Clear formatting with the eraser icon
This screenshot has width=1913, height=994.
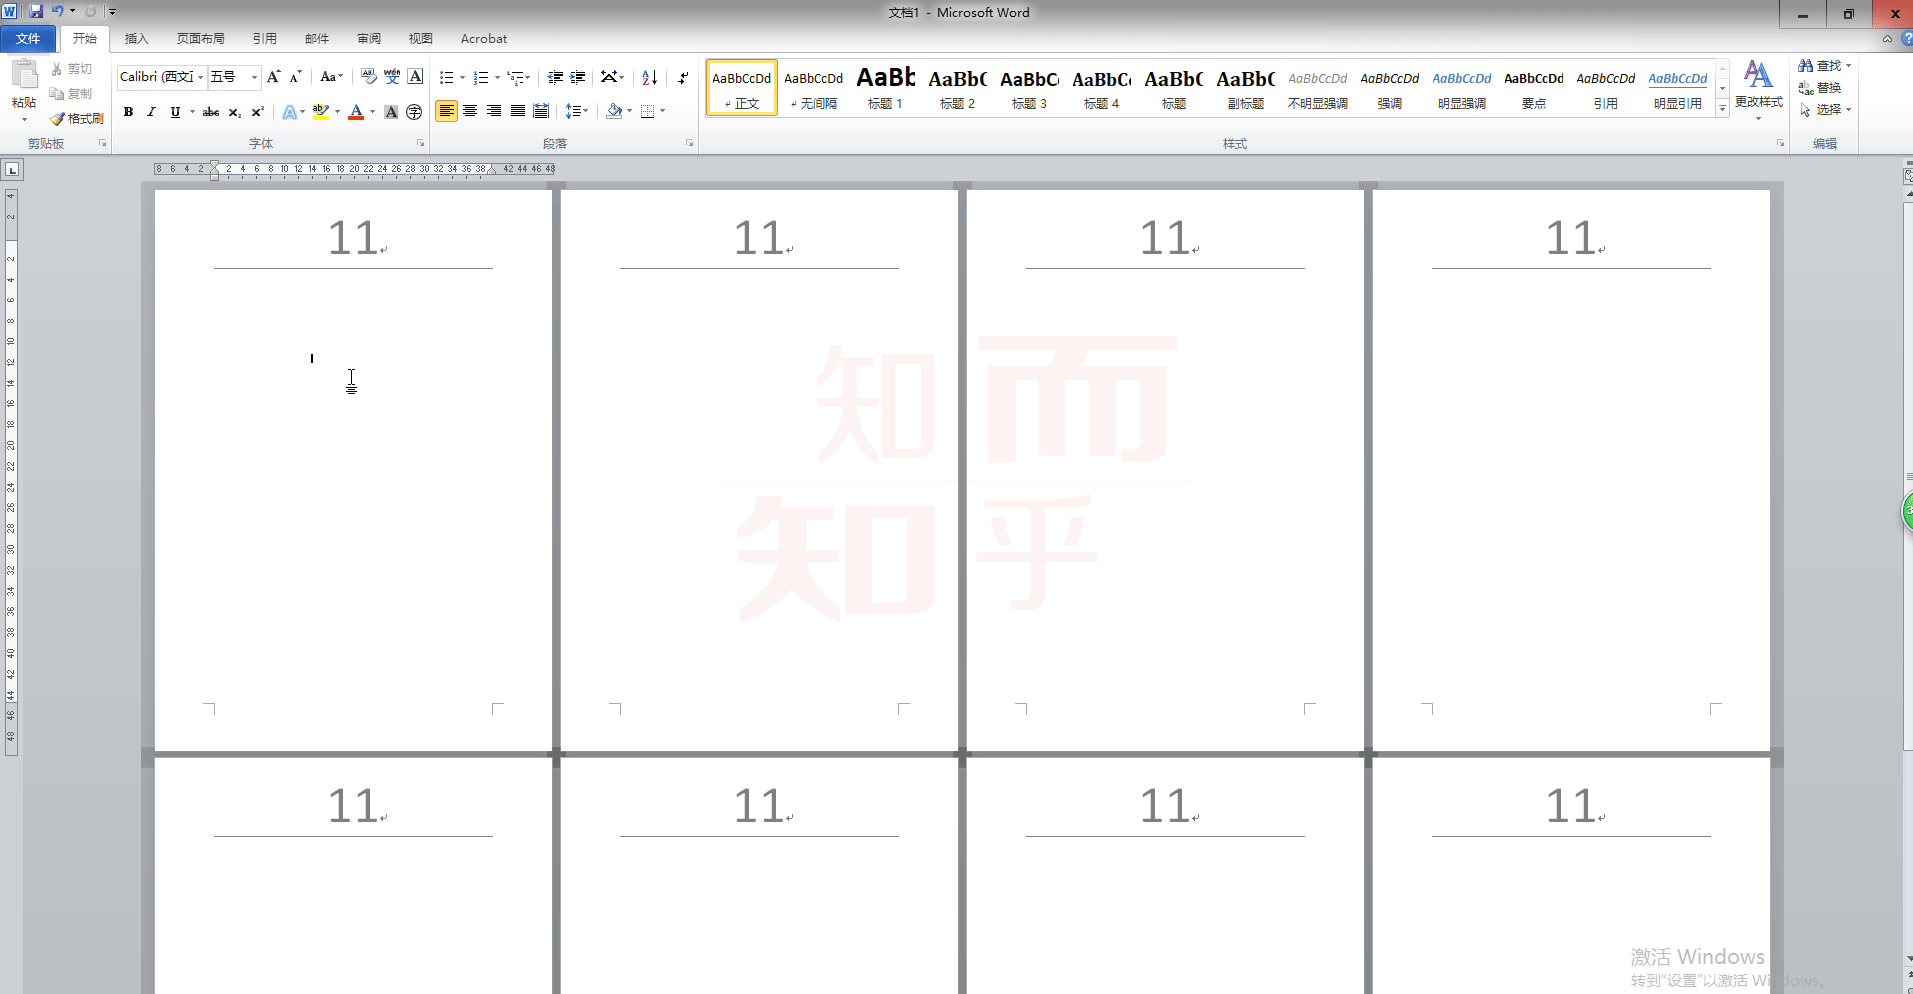(368, 77)
